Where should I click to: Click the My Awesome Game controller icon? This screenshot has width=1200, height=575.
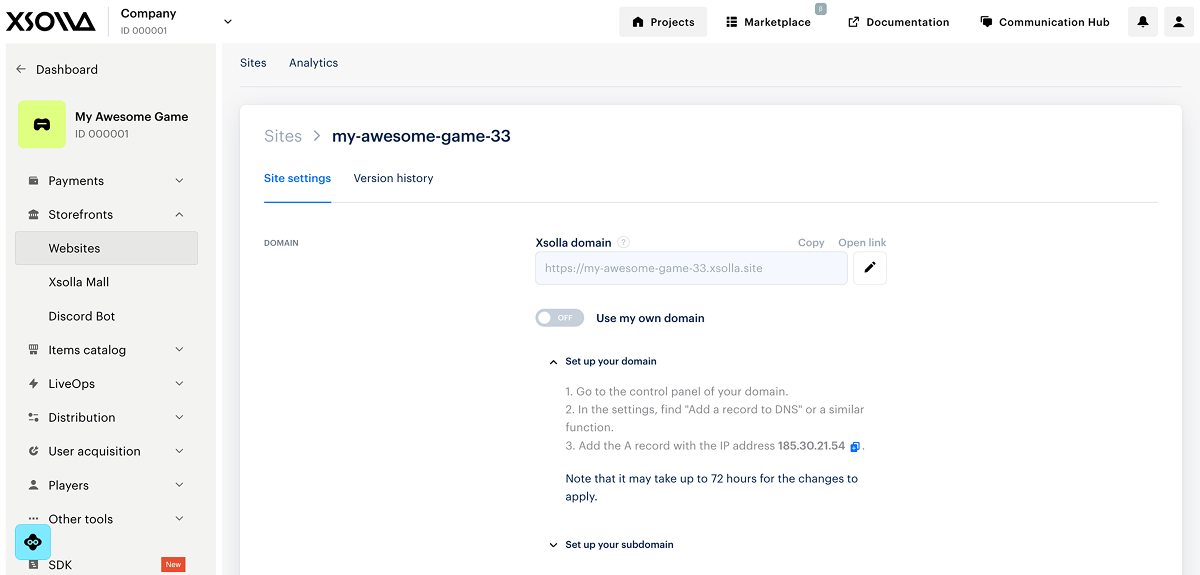coord(41,124)
